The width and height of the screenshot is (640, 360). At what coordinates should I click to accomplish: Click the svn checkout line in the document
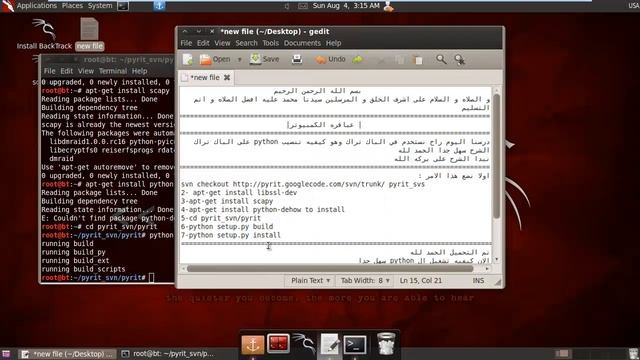[x=303, y=184]
